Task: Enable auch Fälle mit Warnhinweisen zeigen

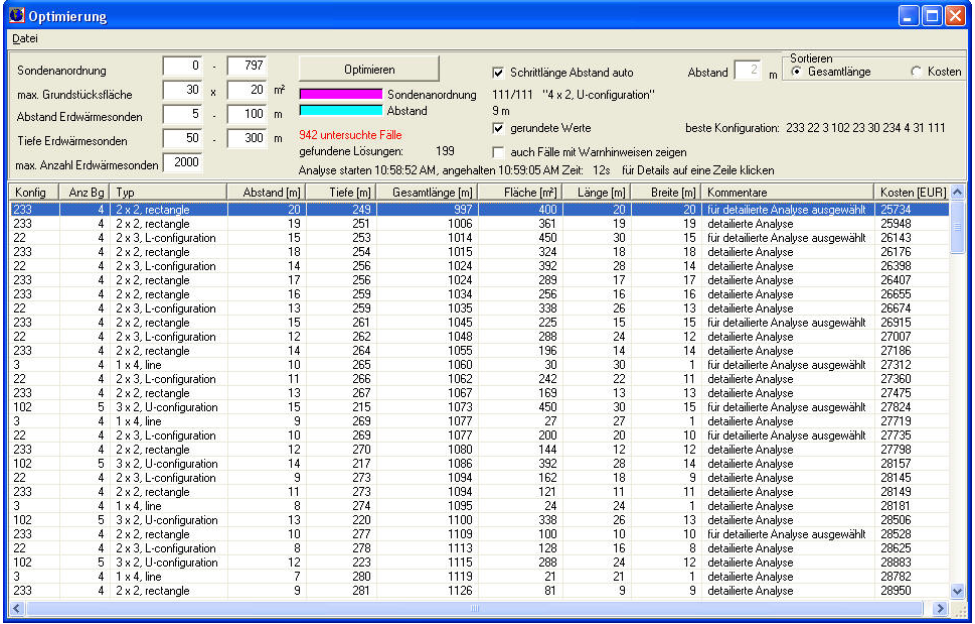Action: pyautogui.click(x=498, y=152)
